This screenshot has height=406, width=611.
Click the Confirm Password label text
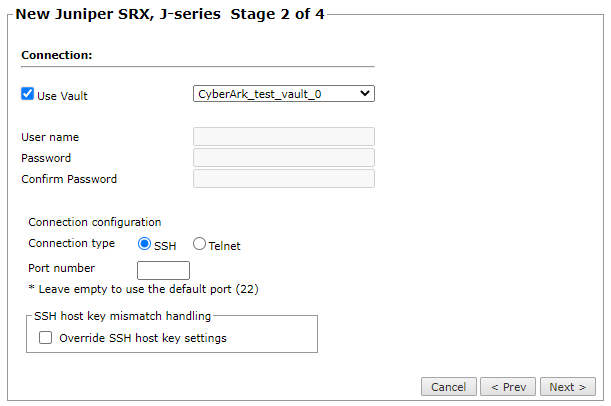click(x=69, y=179)
